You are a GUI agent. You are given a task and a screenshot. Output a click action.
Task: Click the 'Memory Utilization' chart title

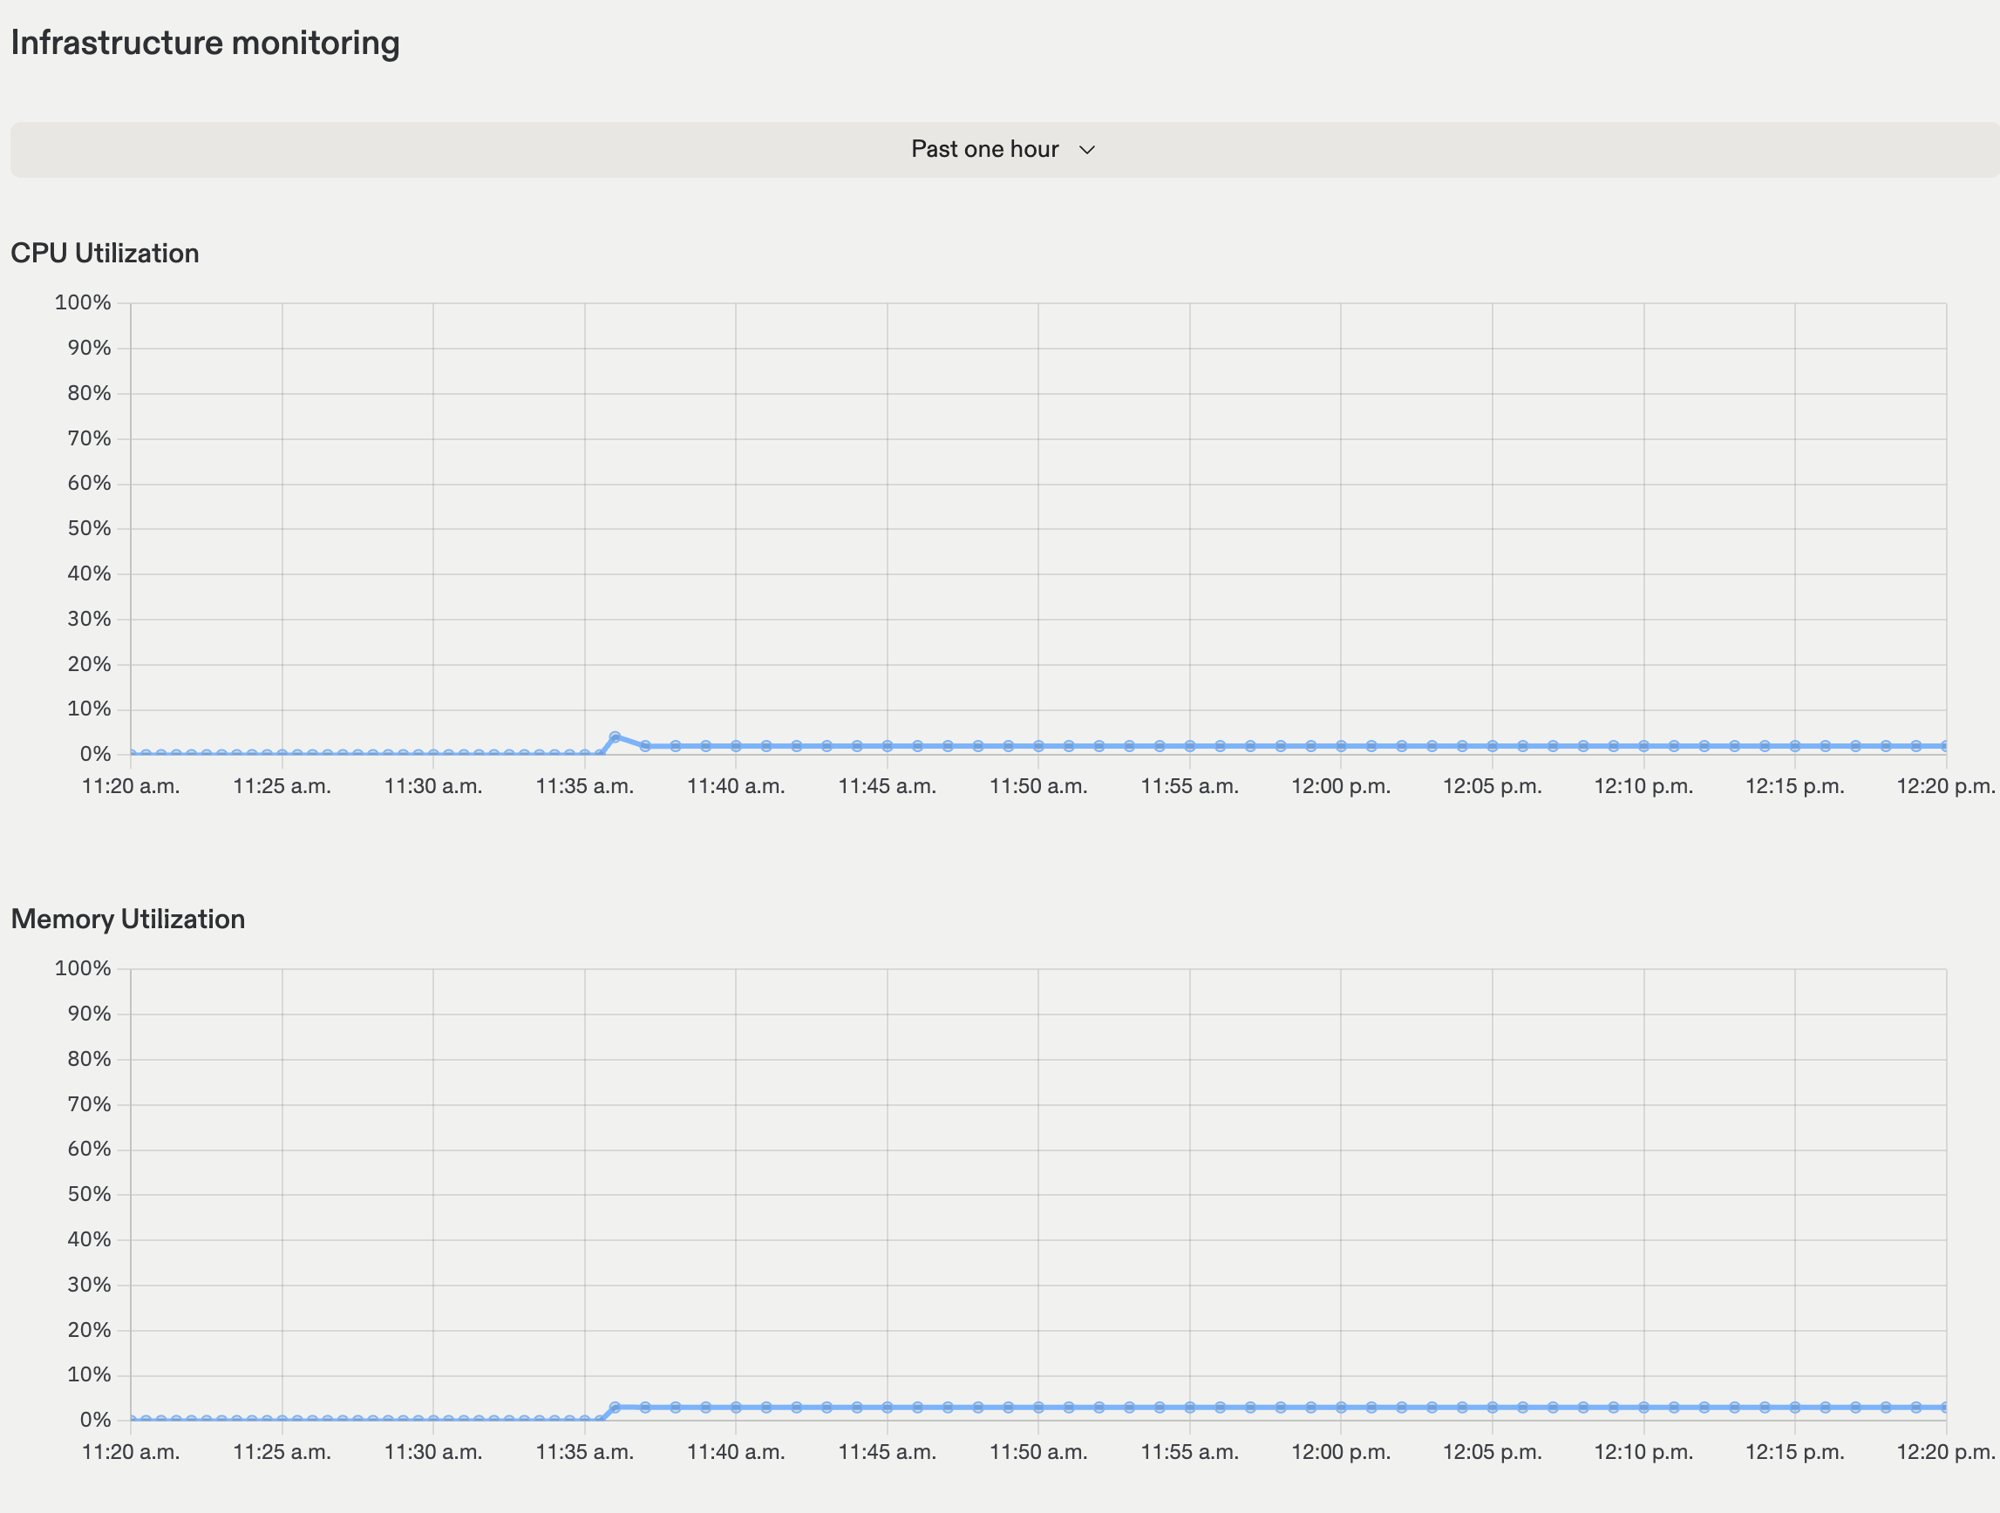coord(128,919)
